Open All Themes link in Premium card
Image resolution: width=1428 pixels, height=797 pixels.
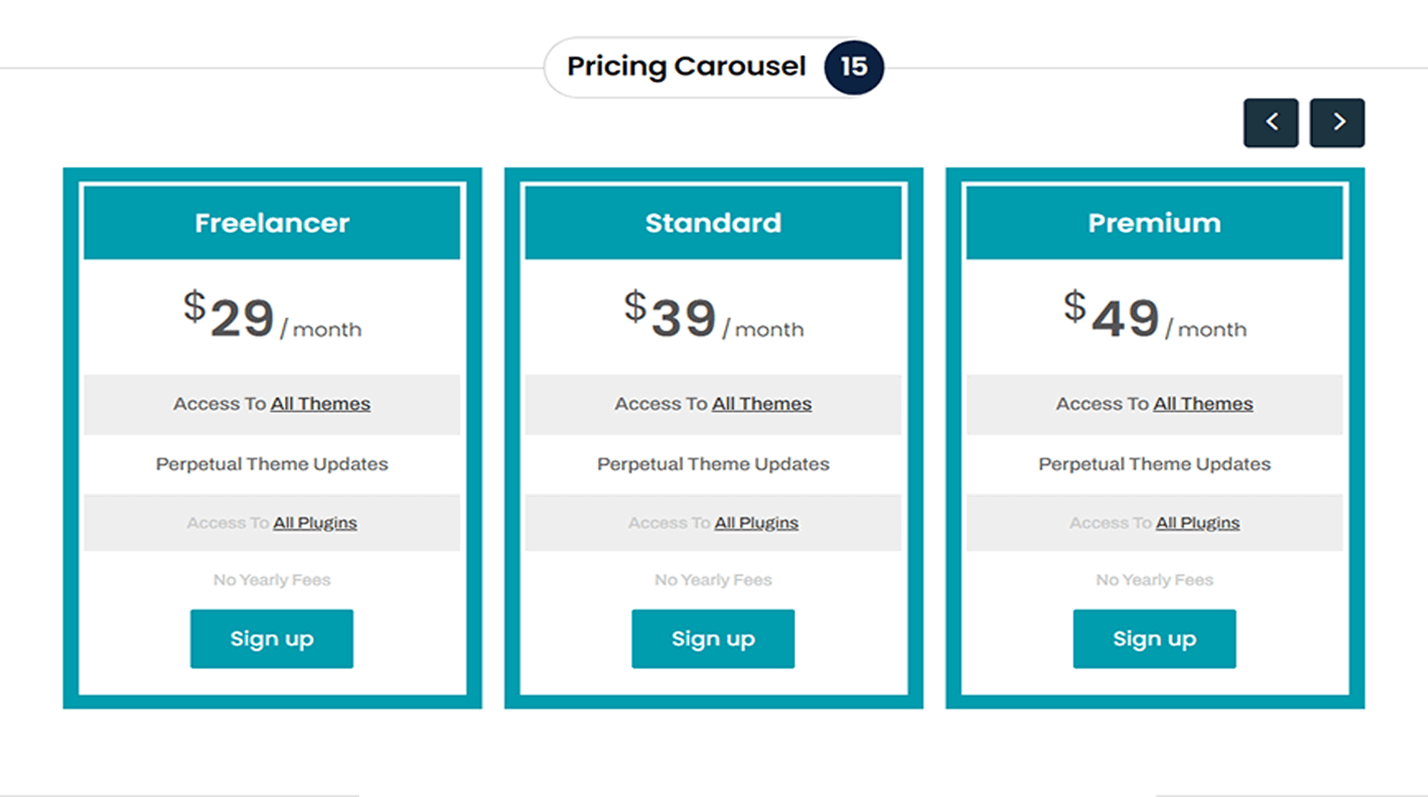pyautogui.click(x=1203, y=404)
